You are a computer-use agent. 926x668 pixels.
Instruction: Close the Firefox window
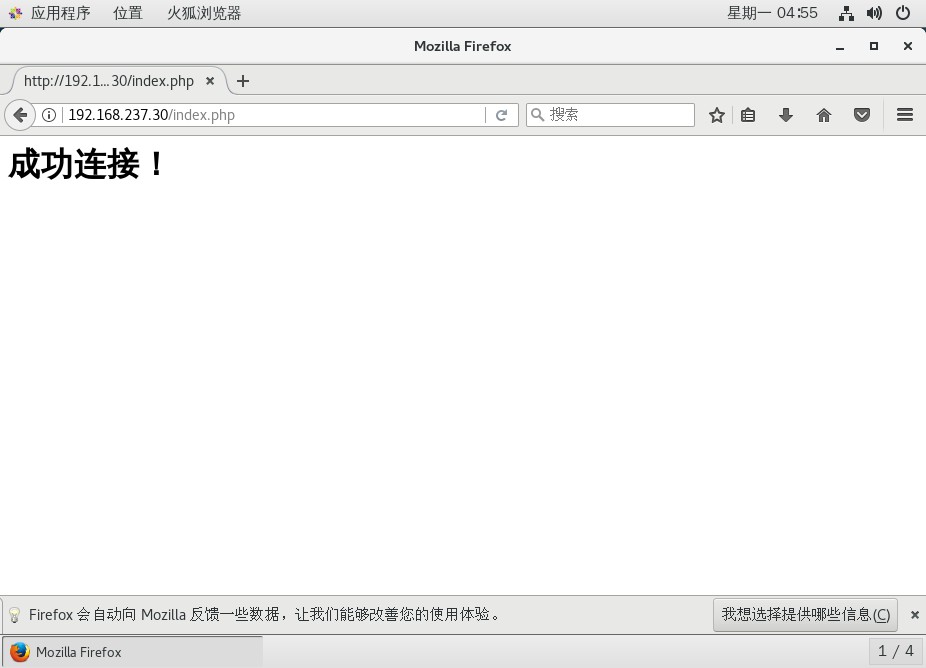[x=908, y=46]
